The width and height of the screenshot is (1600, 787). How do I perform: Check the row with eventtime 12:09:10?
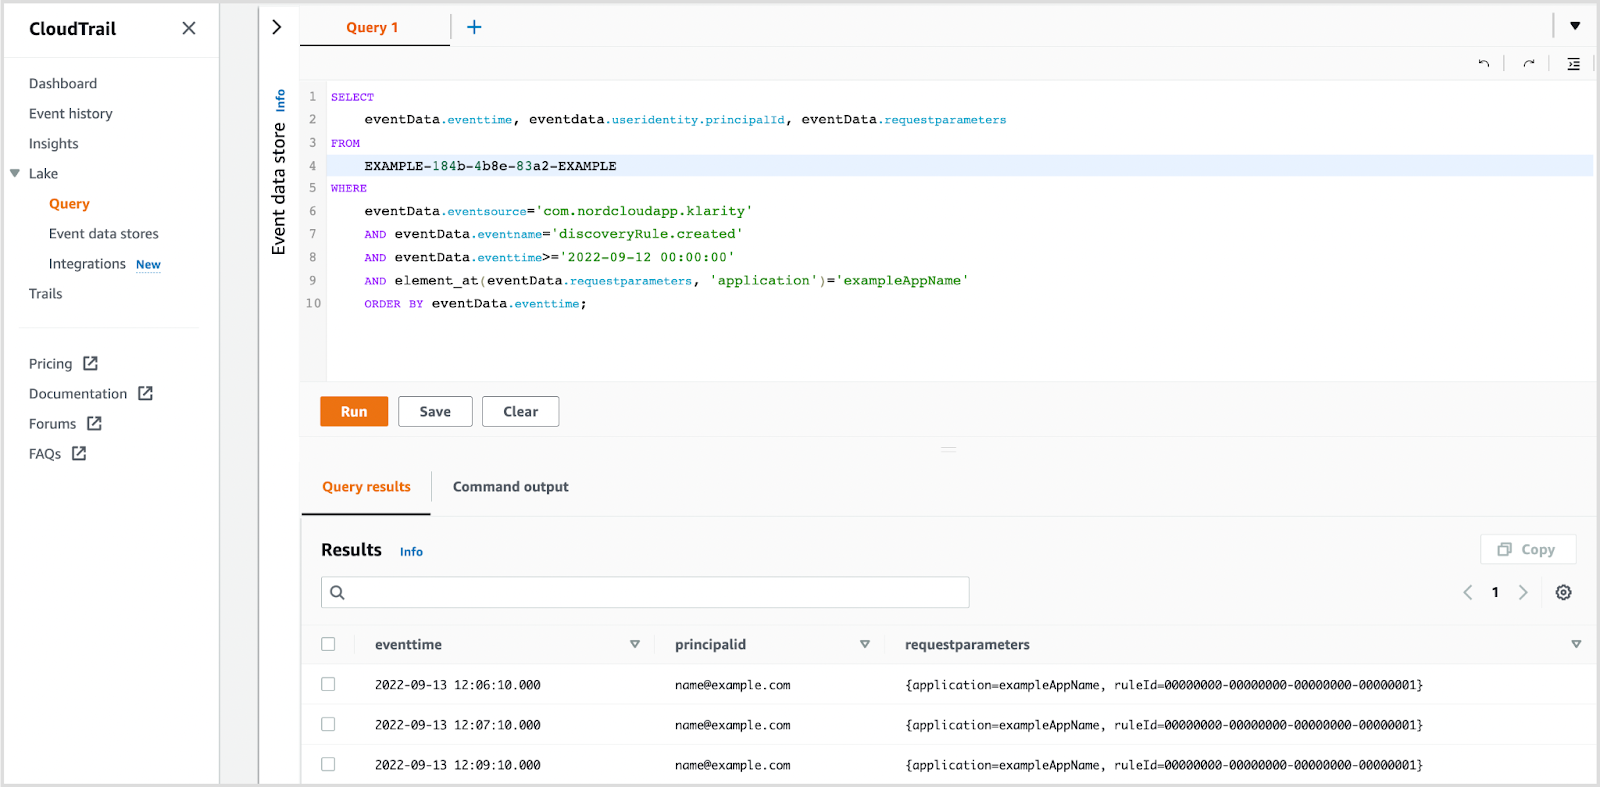point(328,765)
